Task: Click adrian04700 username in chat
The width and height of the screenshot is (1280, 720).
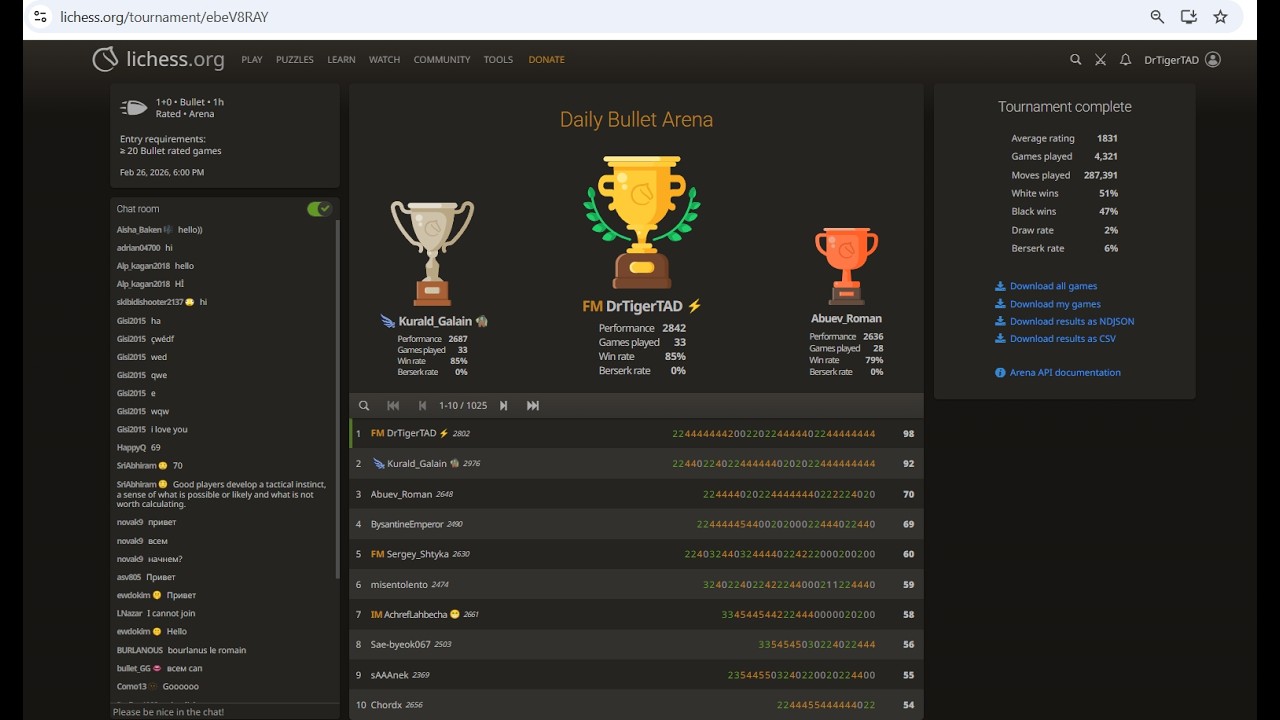Action: point(138,248)
